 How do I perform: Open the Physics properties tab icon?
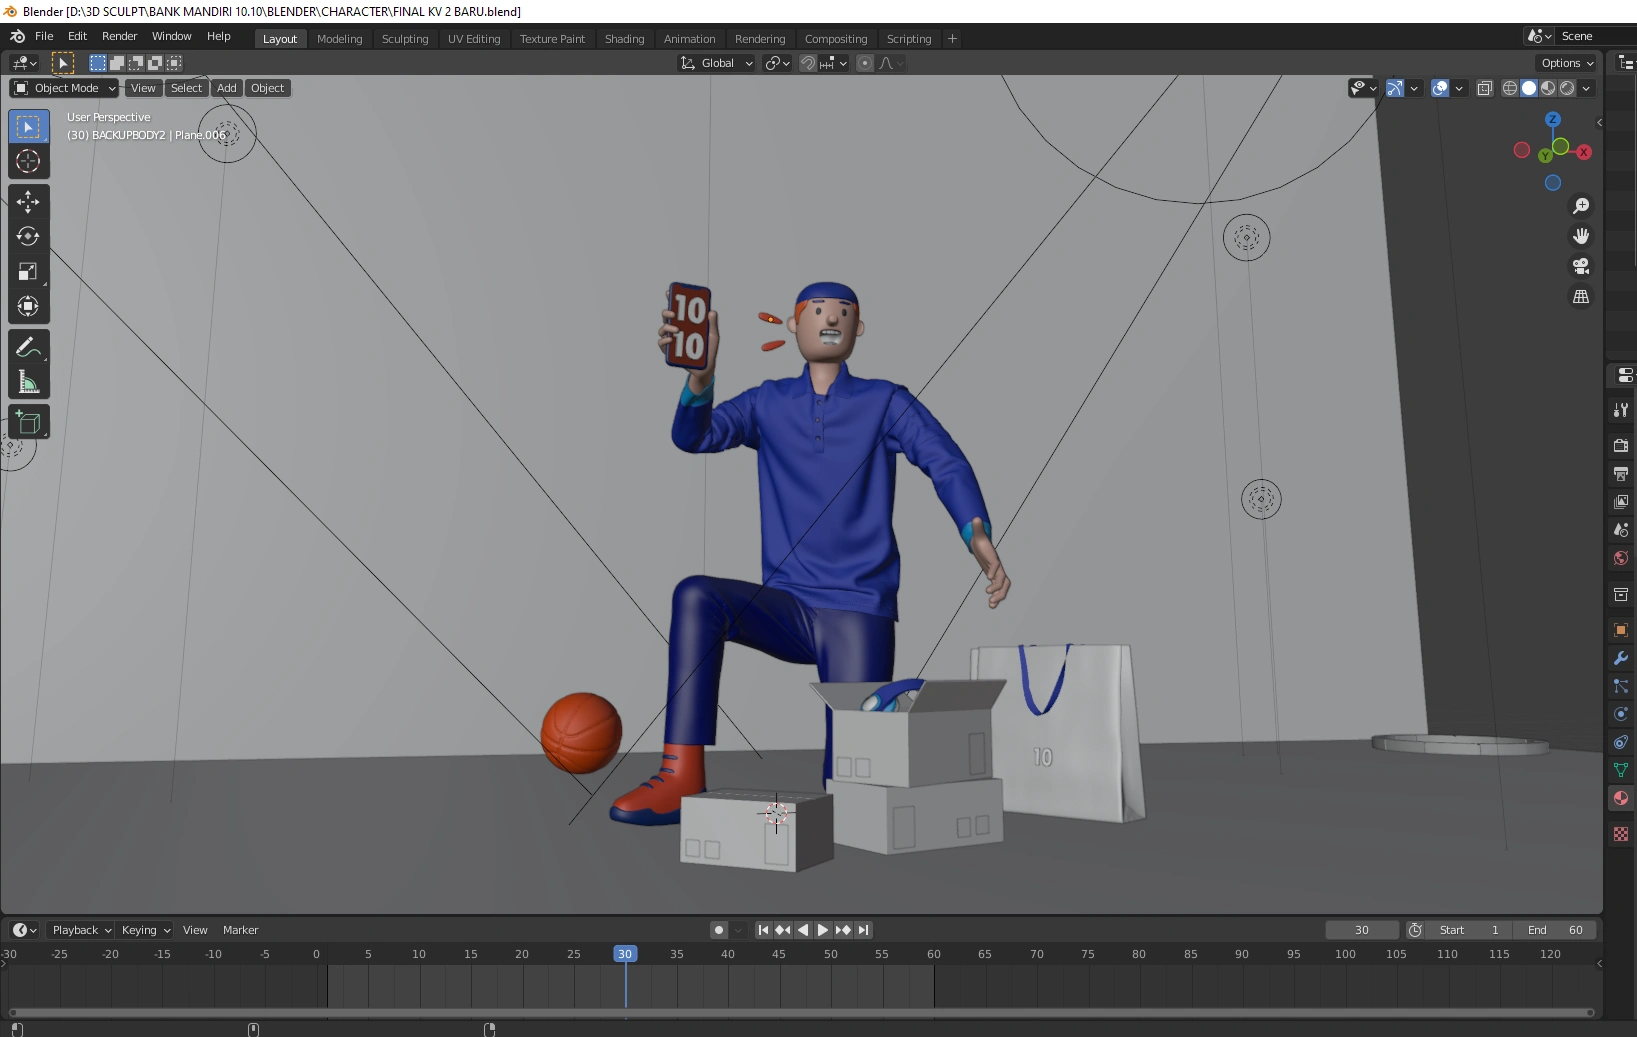click(1621, 714)
